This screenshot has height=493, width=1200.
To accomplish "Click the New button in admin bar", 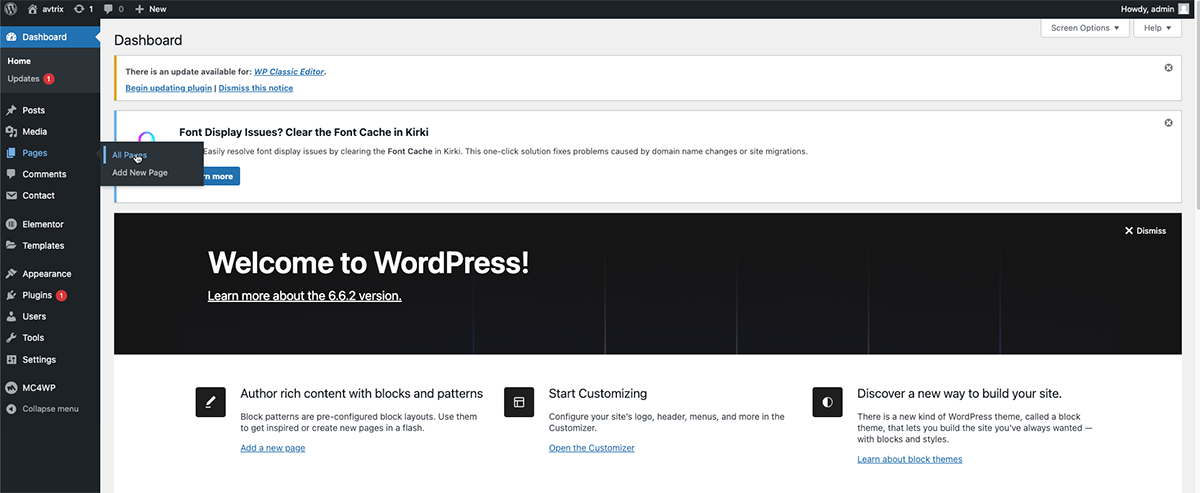I will [x=150, y=9].
